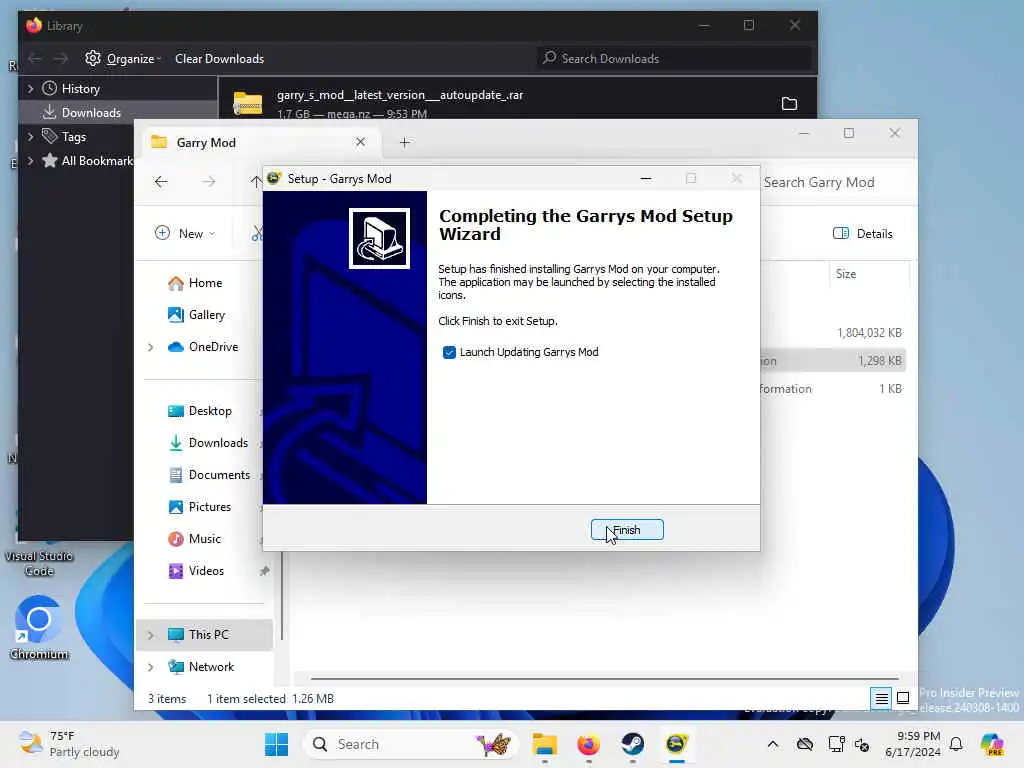Toggle the Details pane in File Explorer
Viewport: 1024px width, 768px height.
tap(862, 233)
